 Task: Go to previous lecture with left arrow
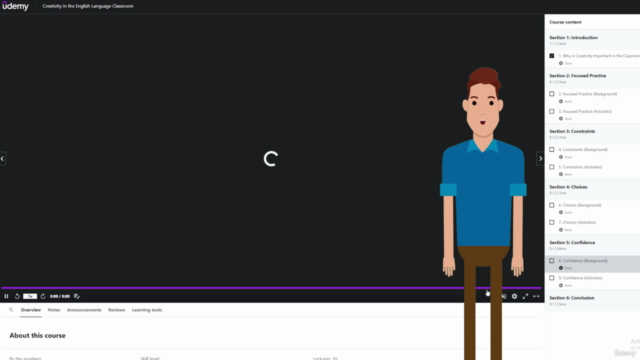tap(2, 159)
